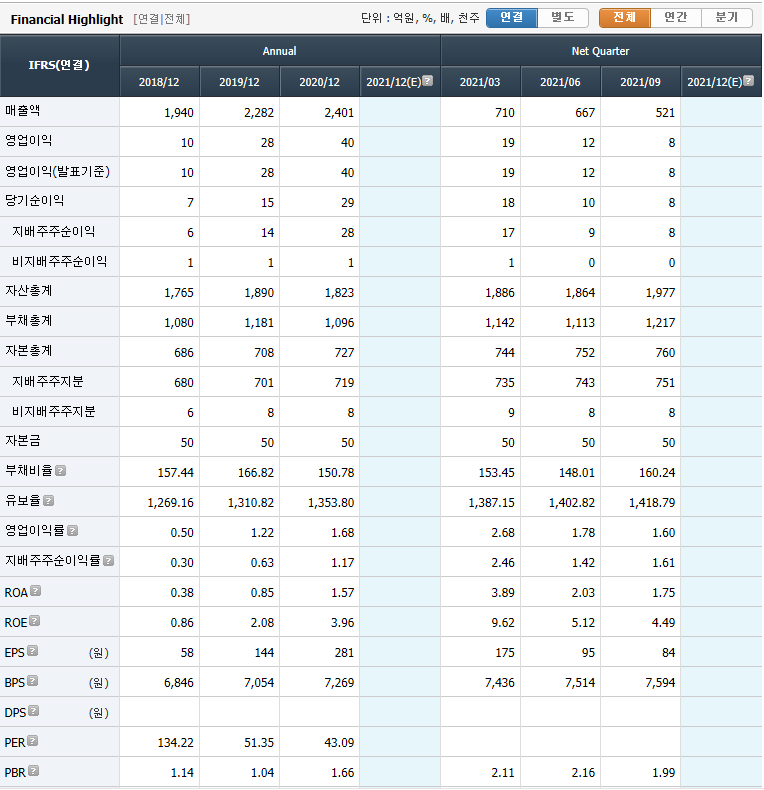
Task: Open help icon next to 유보율
Action: tap(48, 501)
